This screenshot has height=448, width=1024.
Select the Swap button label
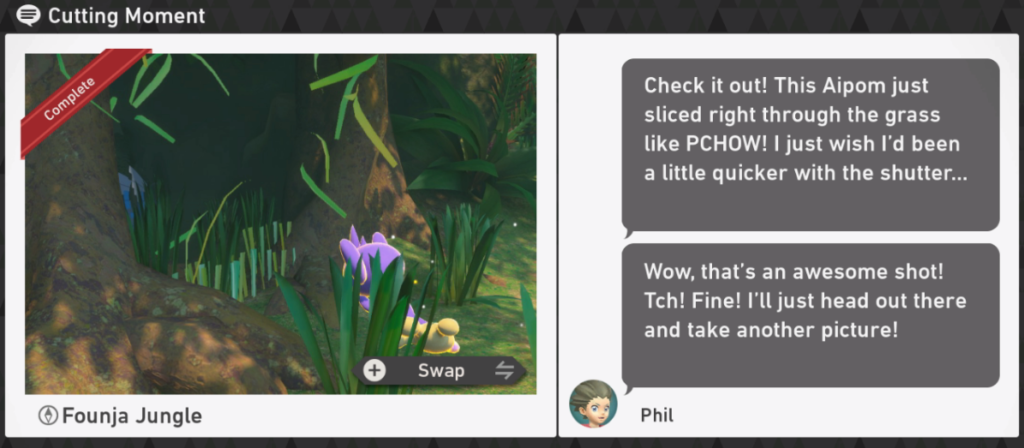[441, 371]
